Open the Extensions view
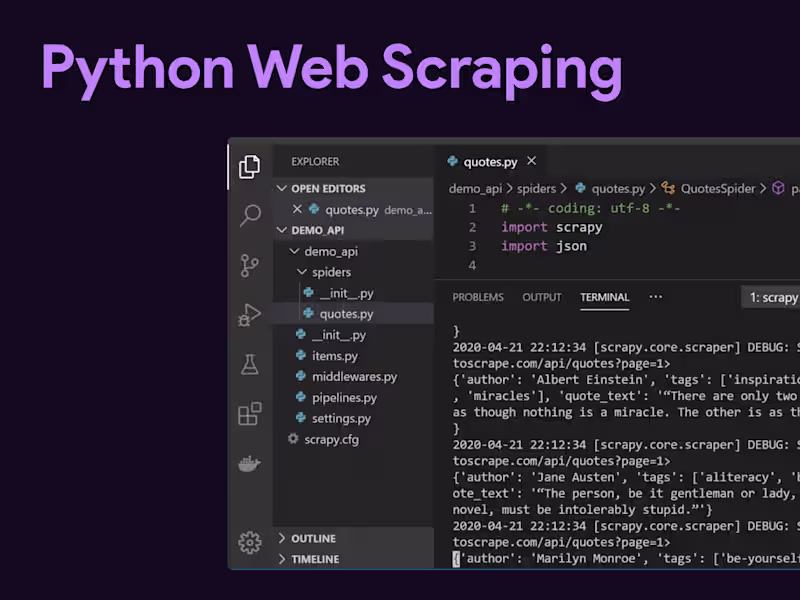This screenshot has width=800, height=600. tap(250, 414)
